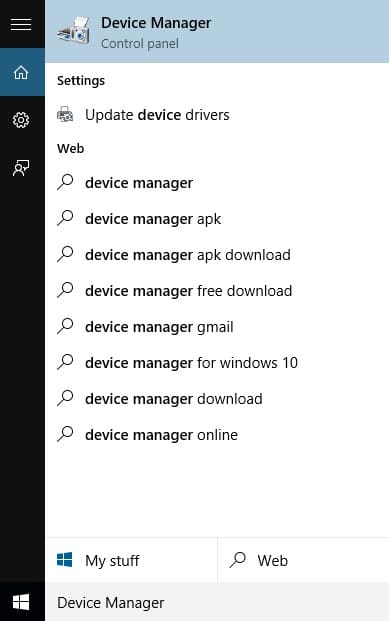The image size is (389, 621).
Task: Select web suggestion "device manager apk"
Action: click(217, 219)
